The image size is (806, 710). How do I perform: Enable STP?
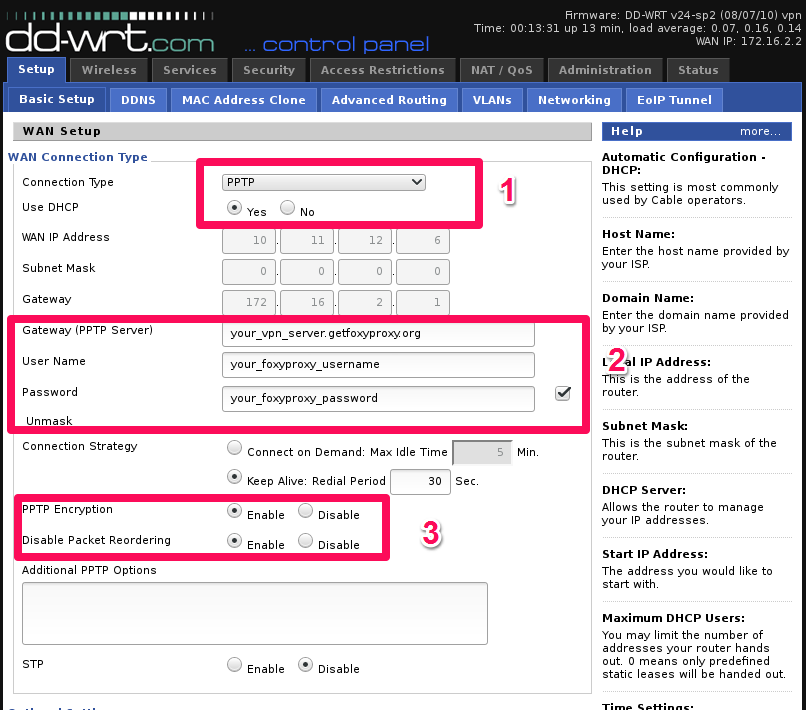pyautogui.click(x=234, y=665)
